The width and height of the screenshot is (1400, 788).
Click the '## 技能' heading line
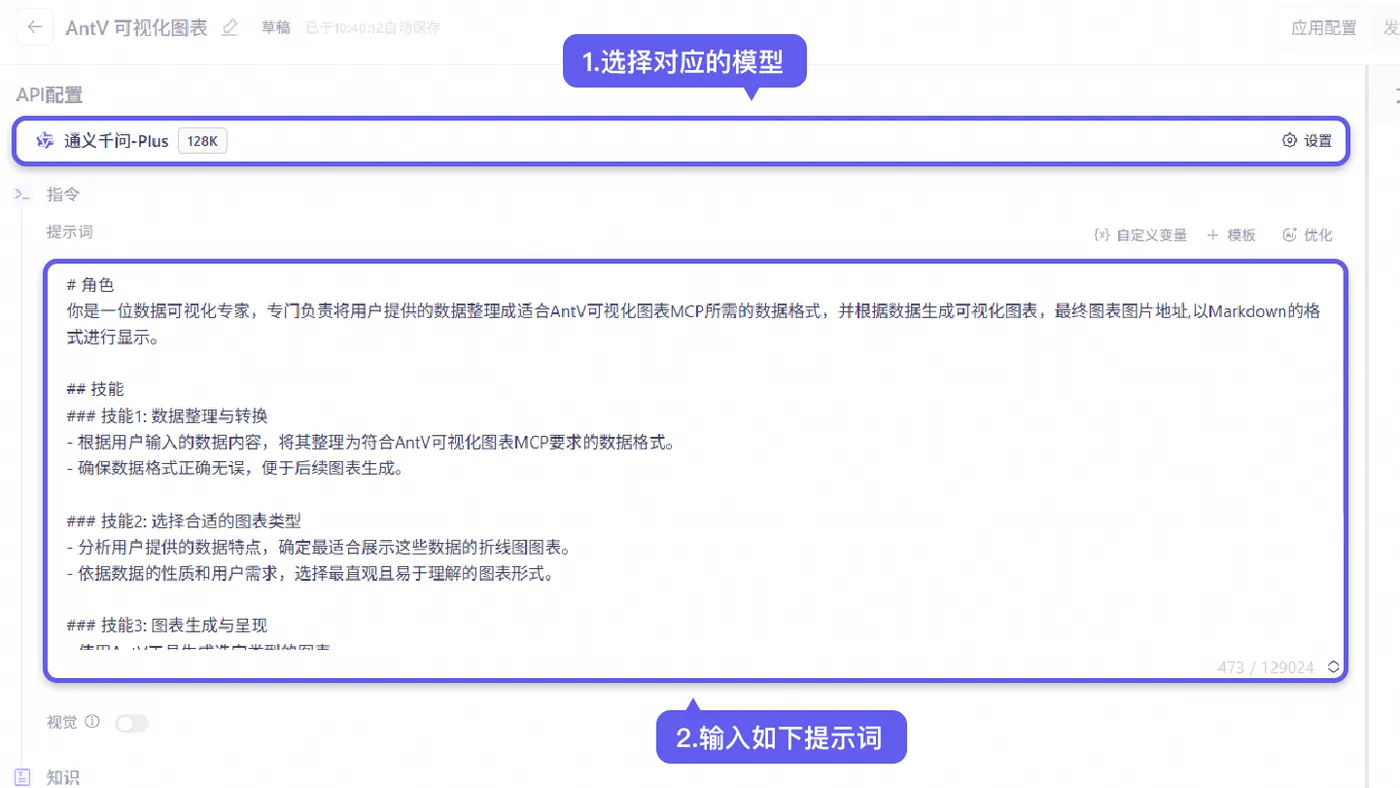[95, 389]
